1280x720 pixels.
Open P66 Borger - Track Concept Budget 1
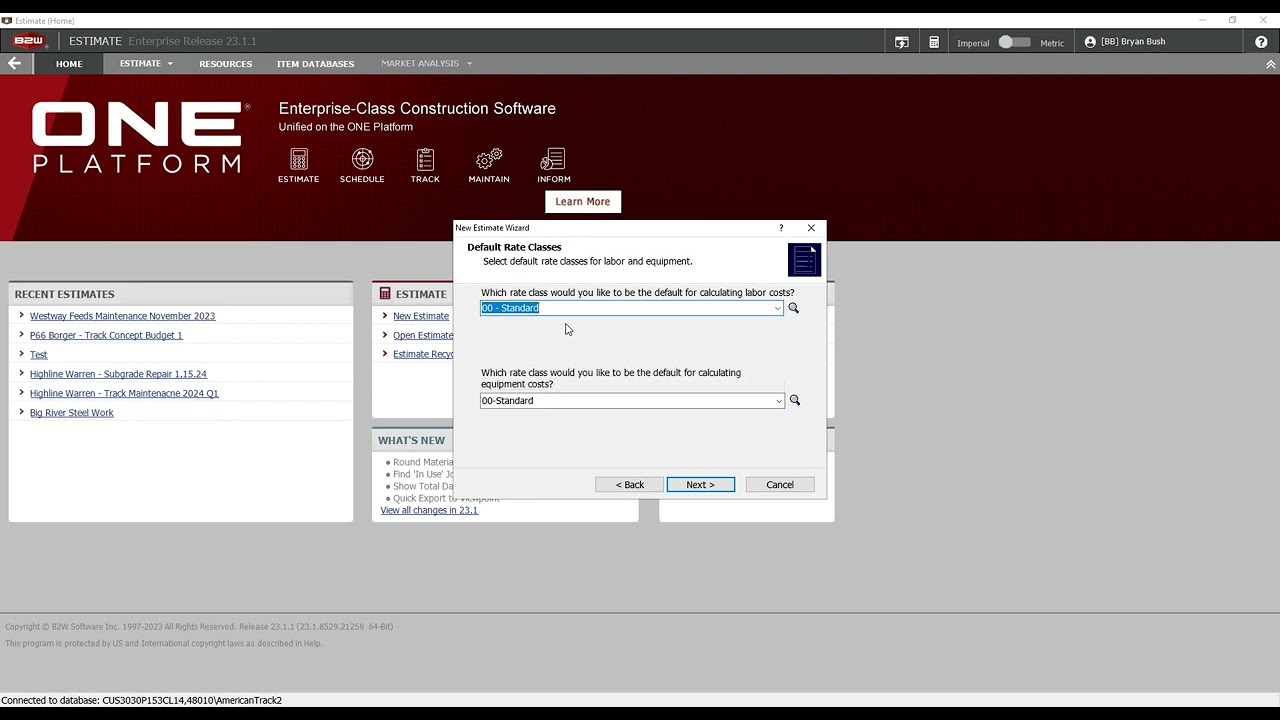click(106, 335)
